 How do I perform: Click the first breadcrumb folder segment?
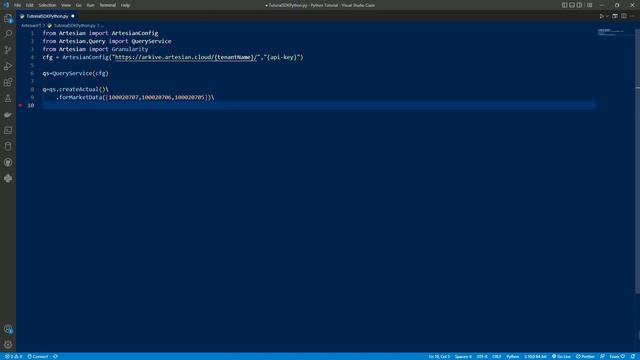(31, 26)
